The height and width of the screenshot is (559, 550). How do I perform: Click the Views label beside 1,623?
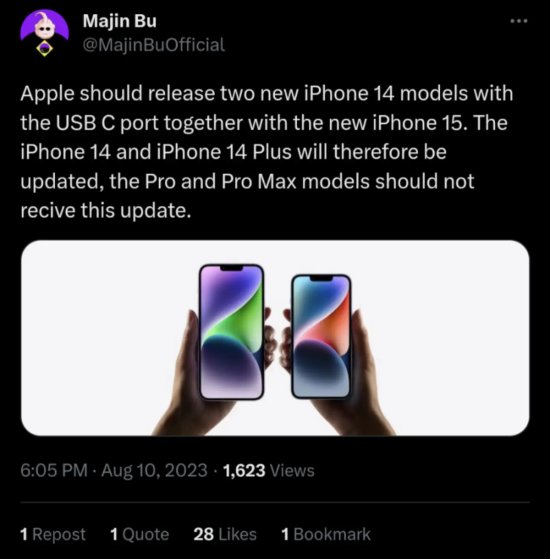coord(292,470)
